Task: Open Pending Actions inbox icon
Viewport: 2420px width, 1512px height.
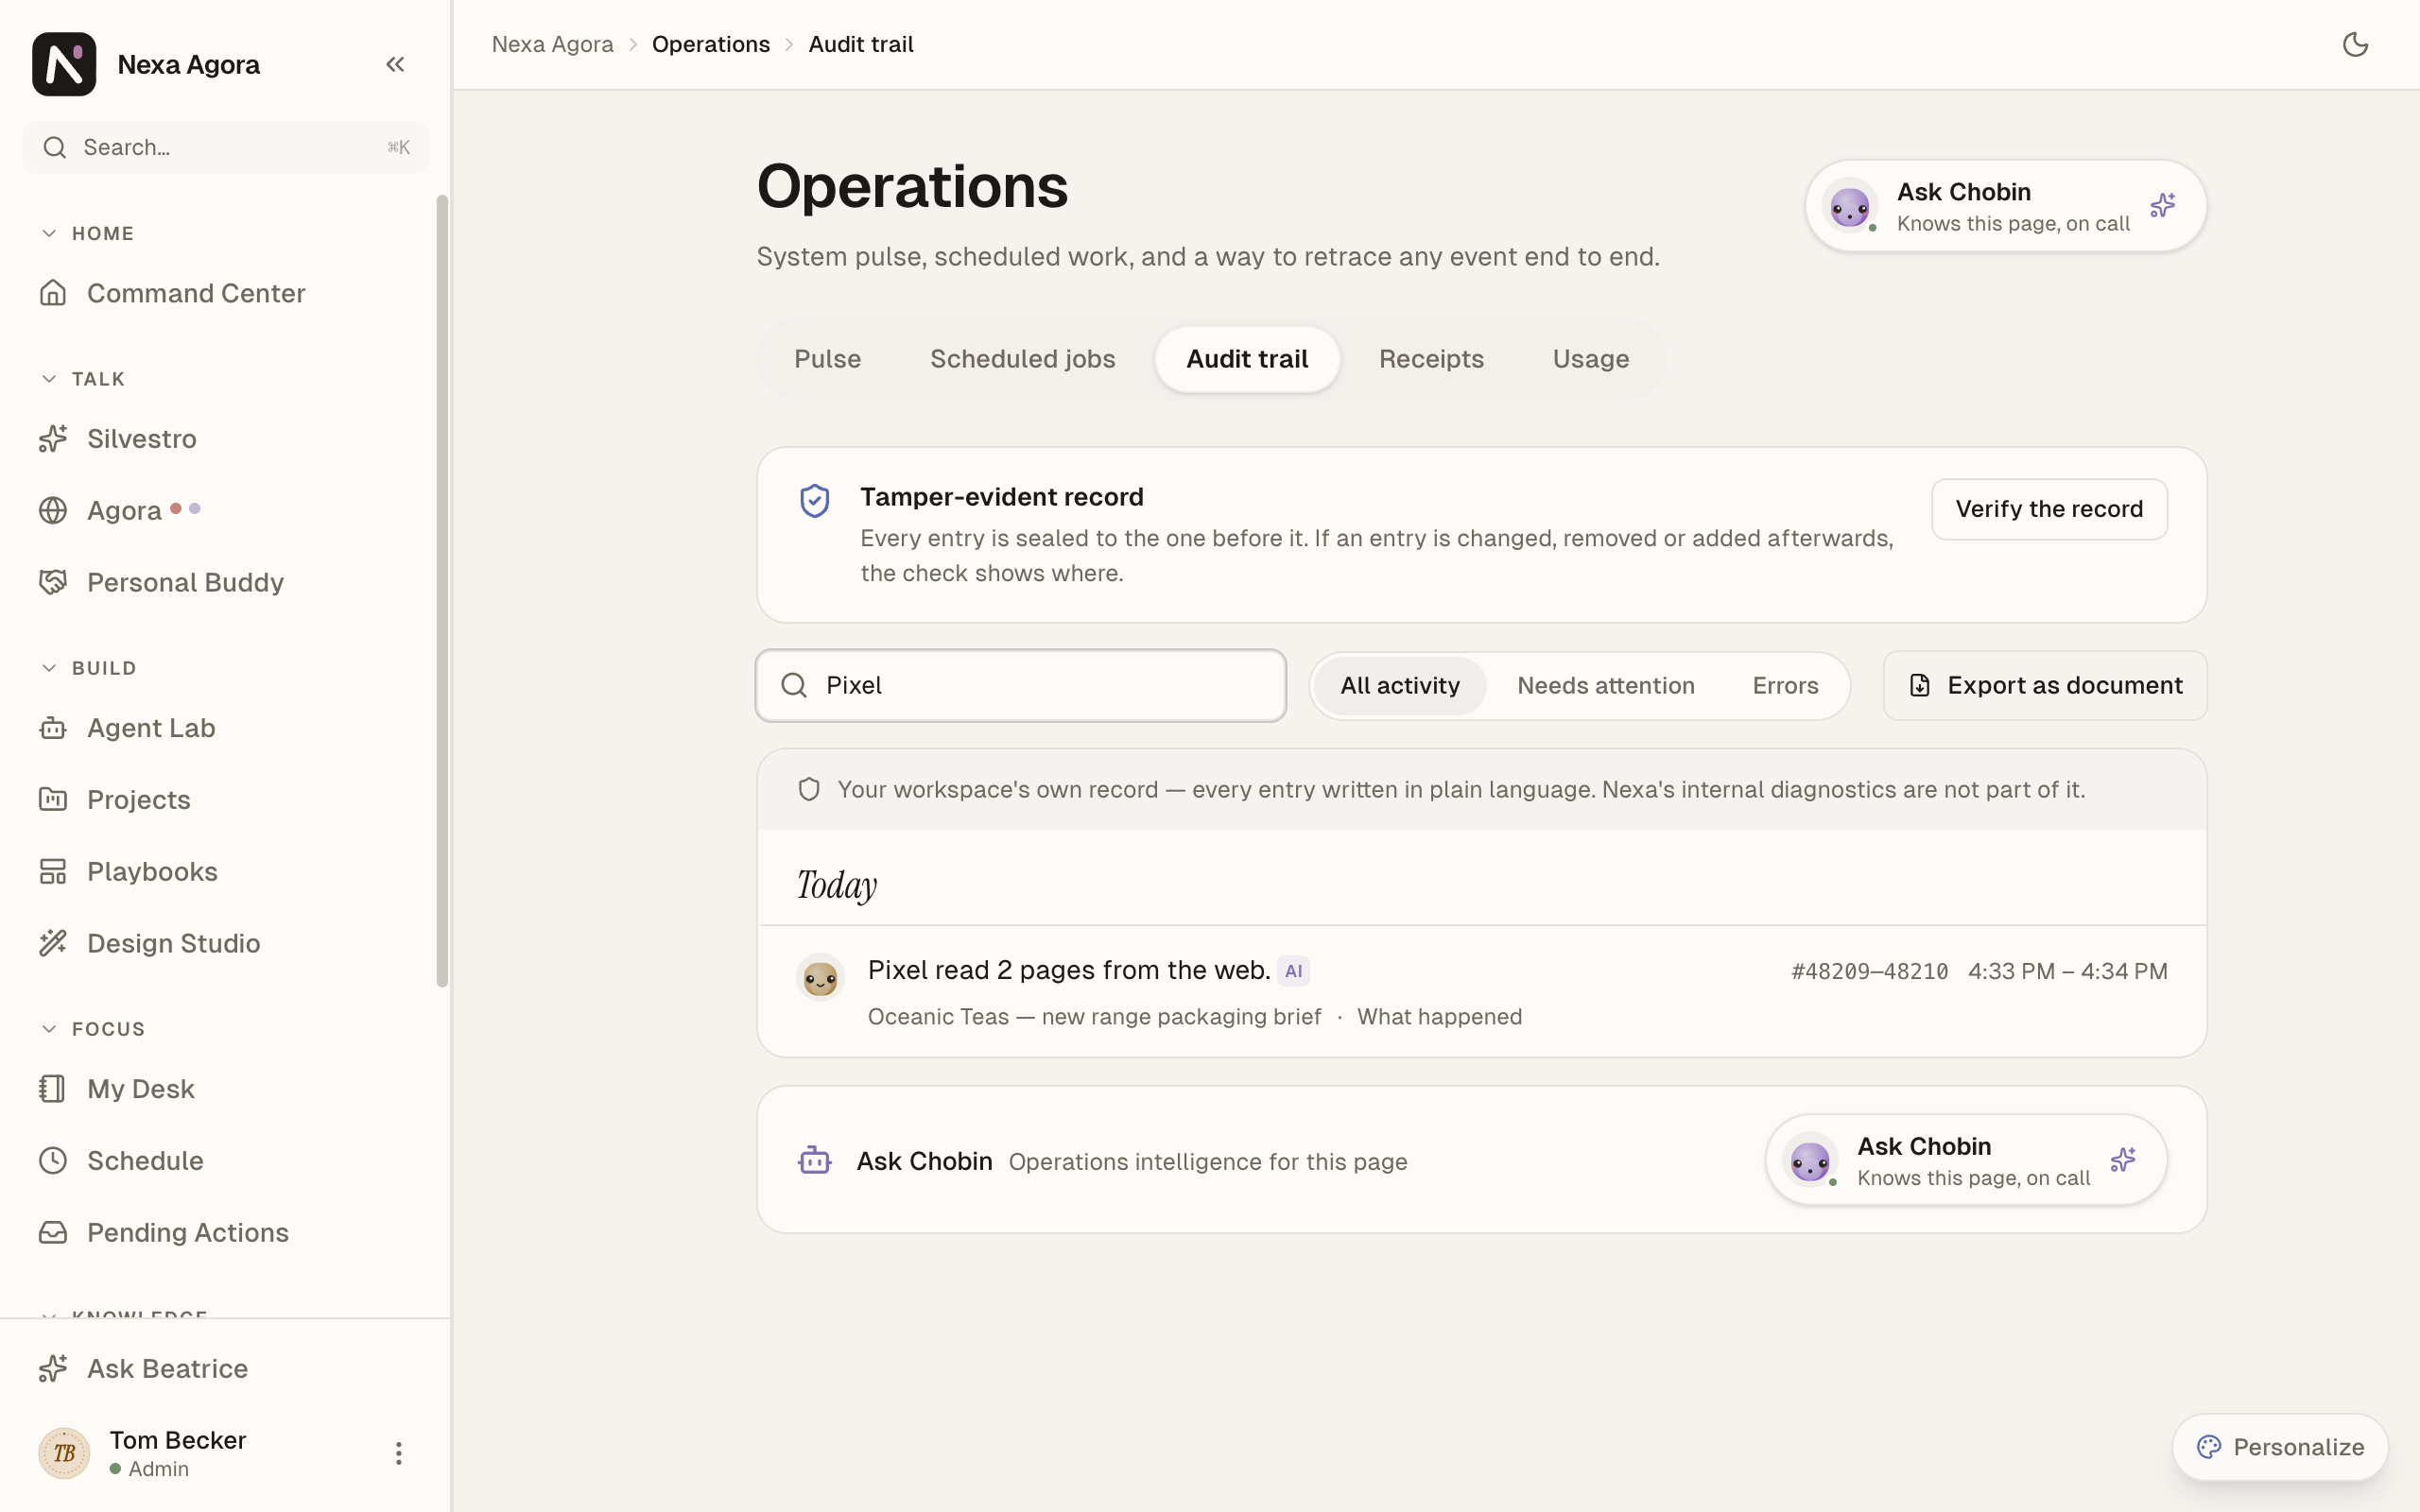Action: pyautogui.click(x=53, y=1232)
